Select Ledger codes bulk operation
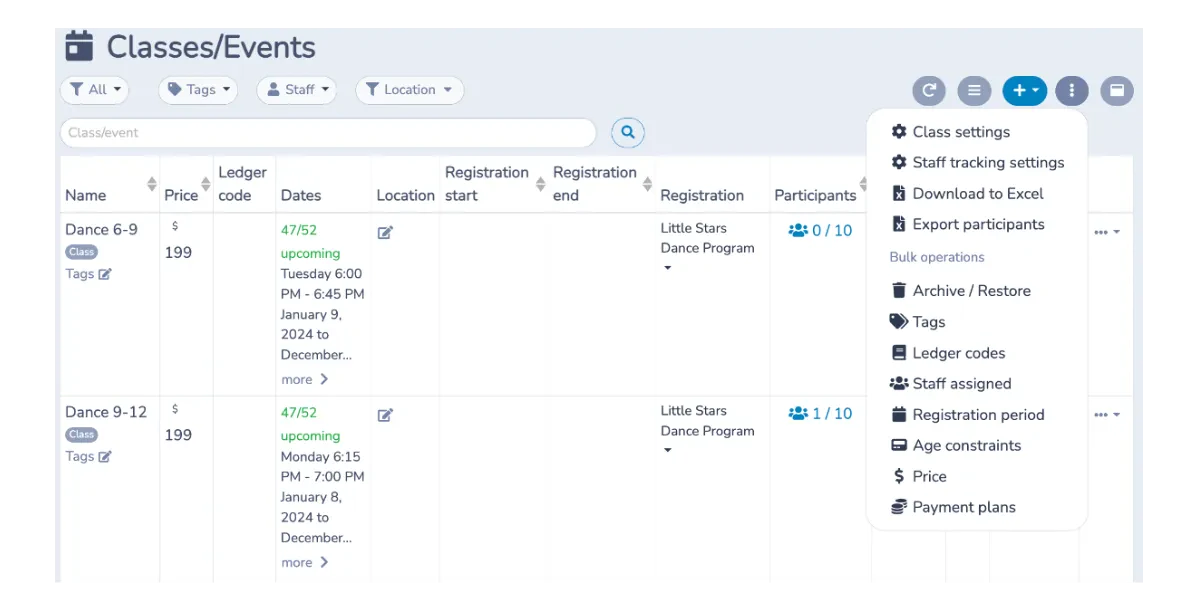1199x613 pixels. point(948,353)
